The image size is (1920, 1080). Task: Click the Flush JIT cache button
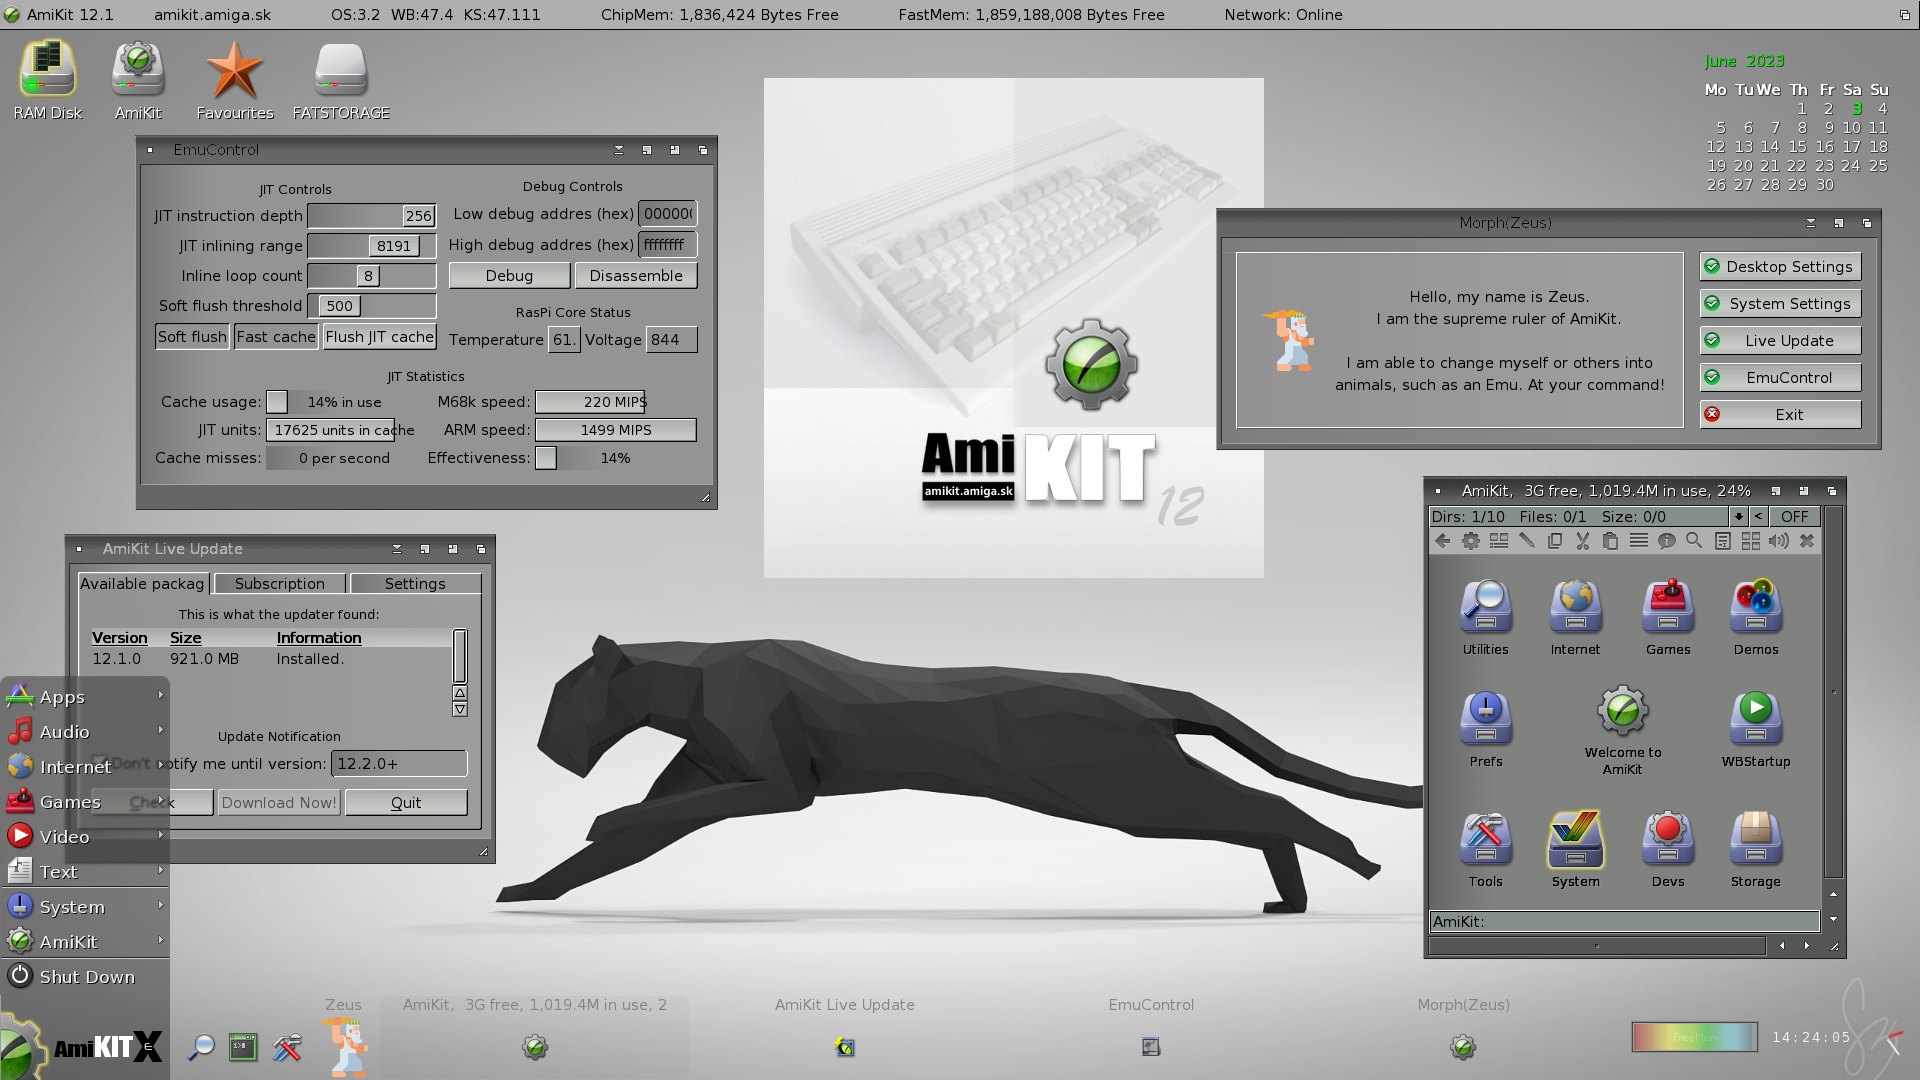379,336
